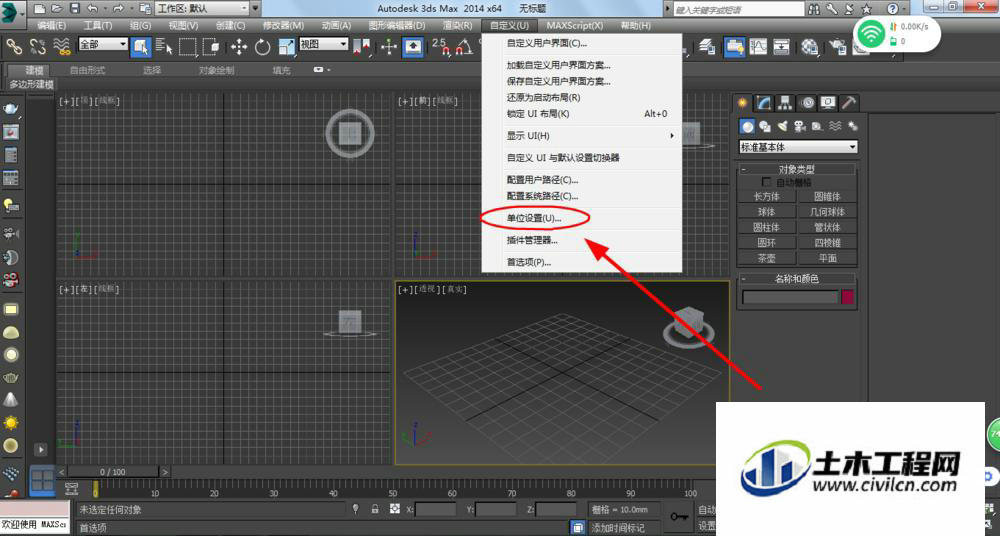Create a 长方体 box primitive

point(767,197)
